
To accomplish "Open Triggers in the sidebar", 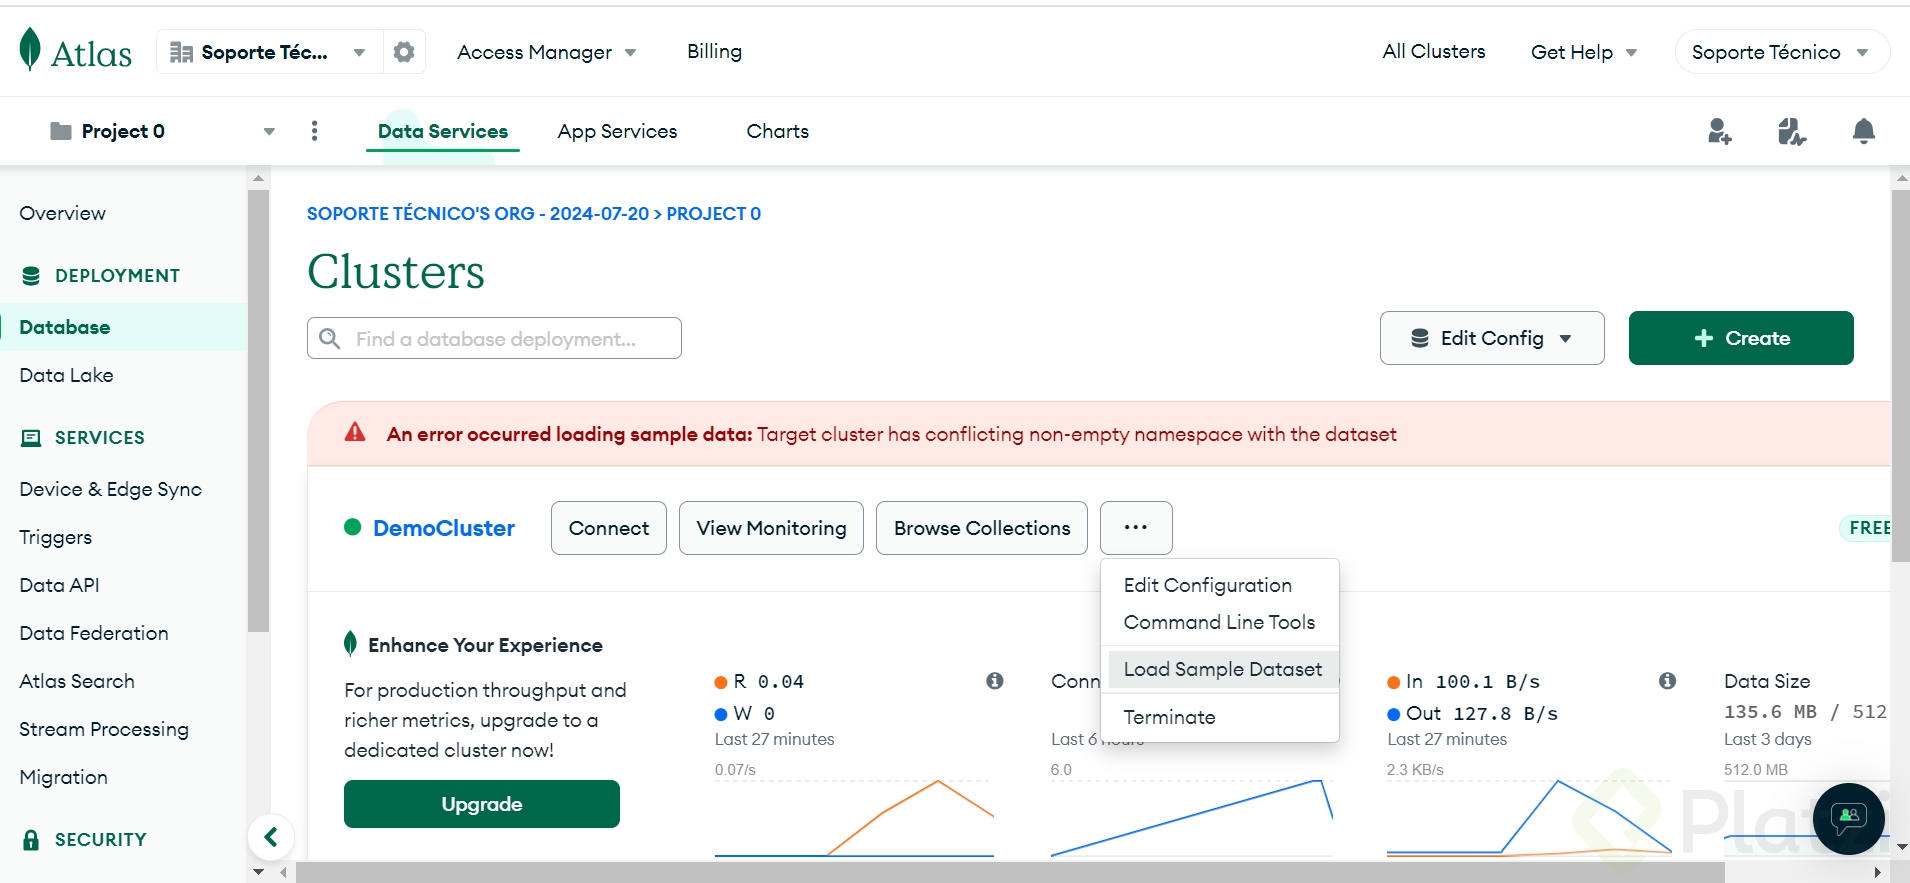I will 56,537.
